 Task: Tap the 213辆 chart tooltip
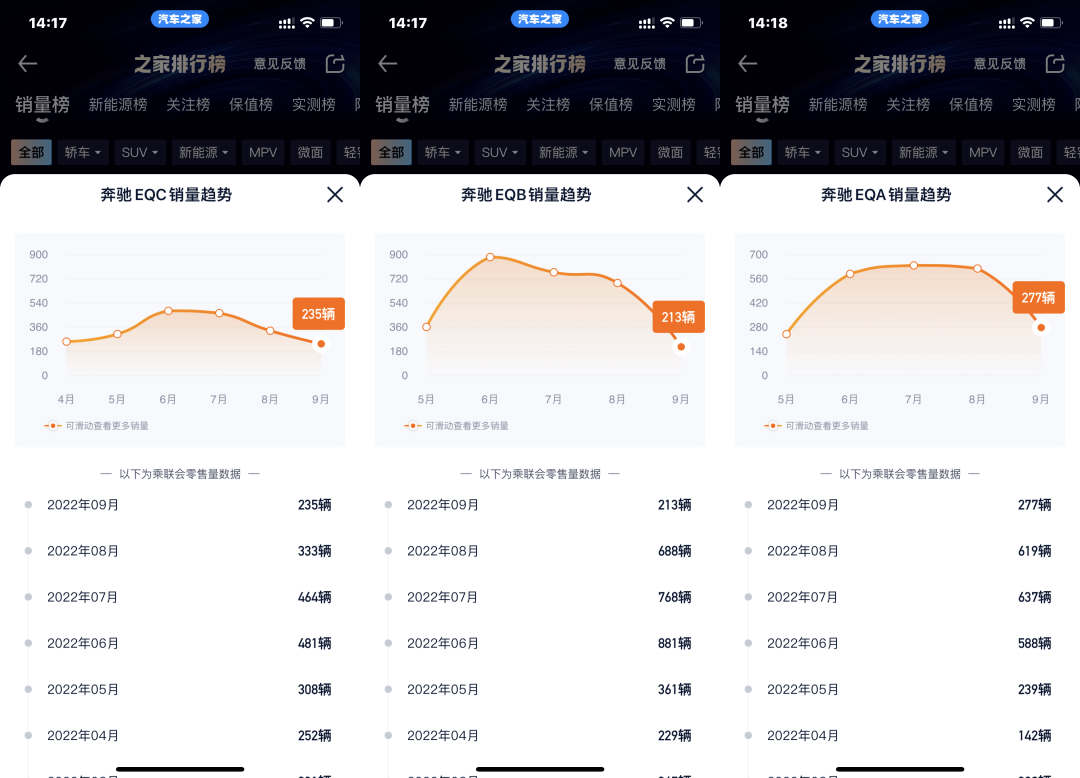(x=678, y=317)
